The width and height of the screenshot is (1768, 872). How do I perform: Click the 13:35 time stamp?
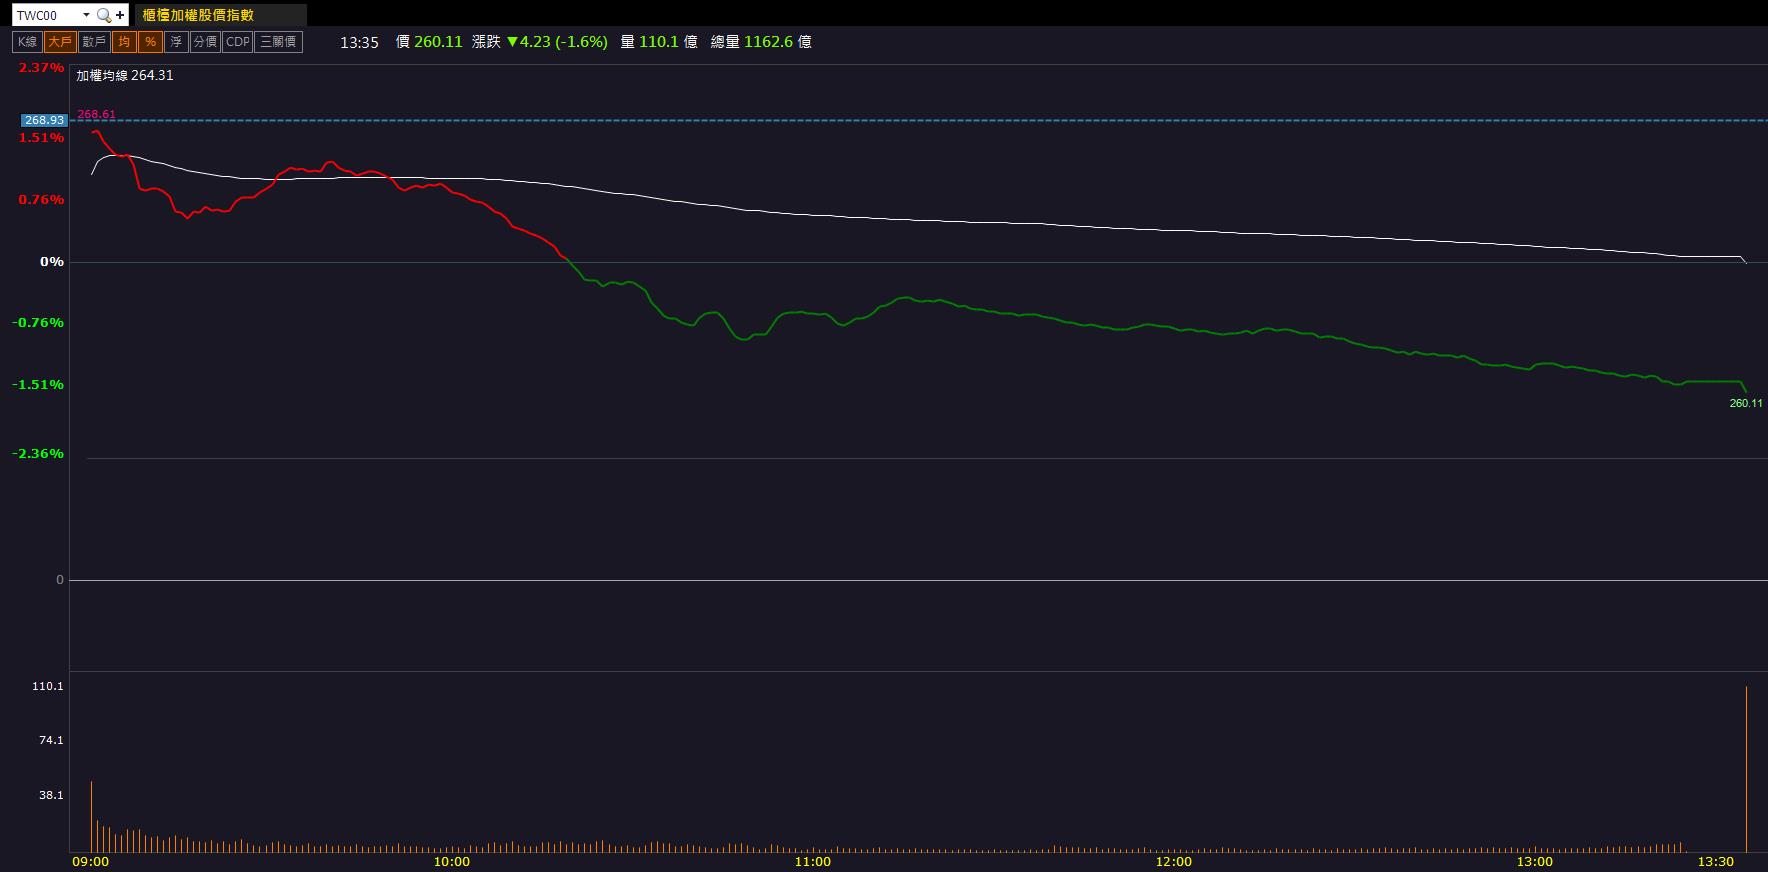[x=359, y=42]
